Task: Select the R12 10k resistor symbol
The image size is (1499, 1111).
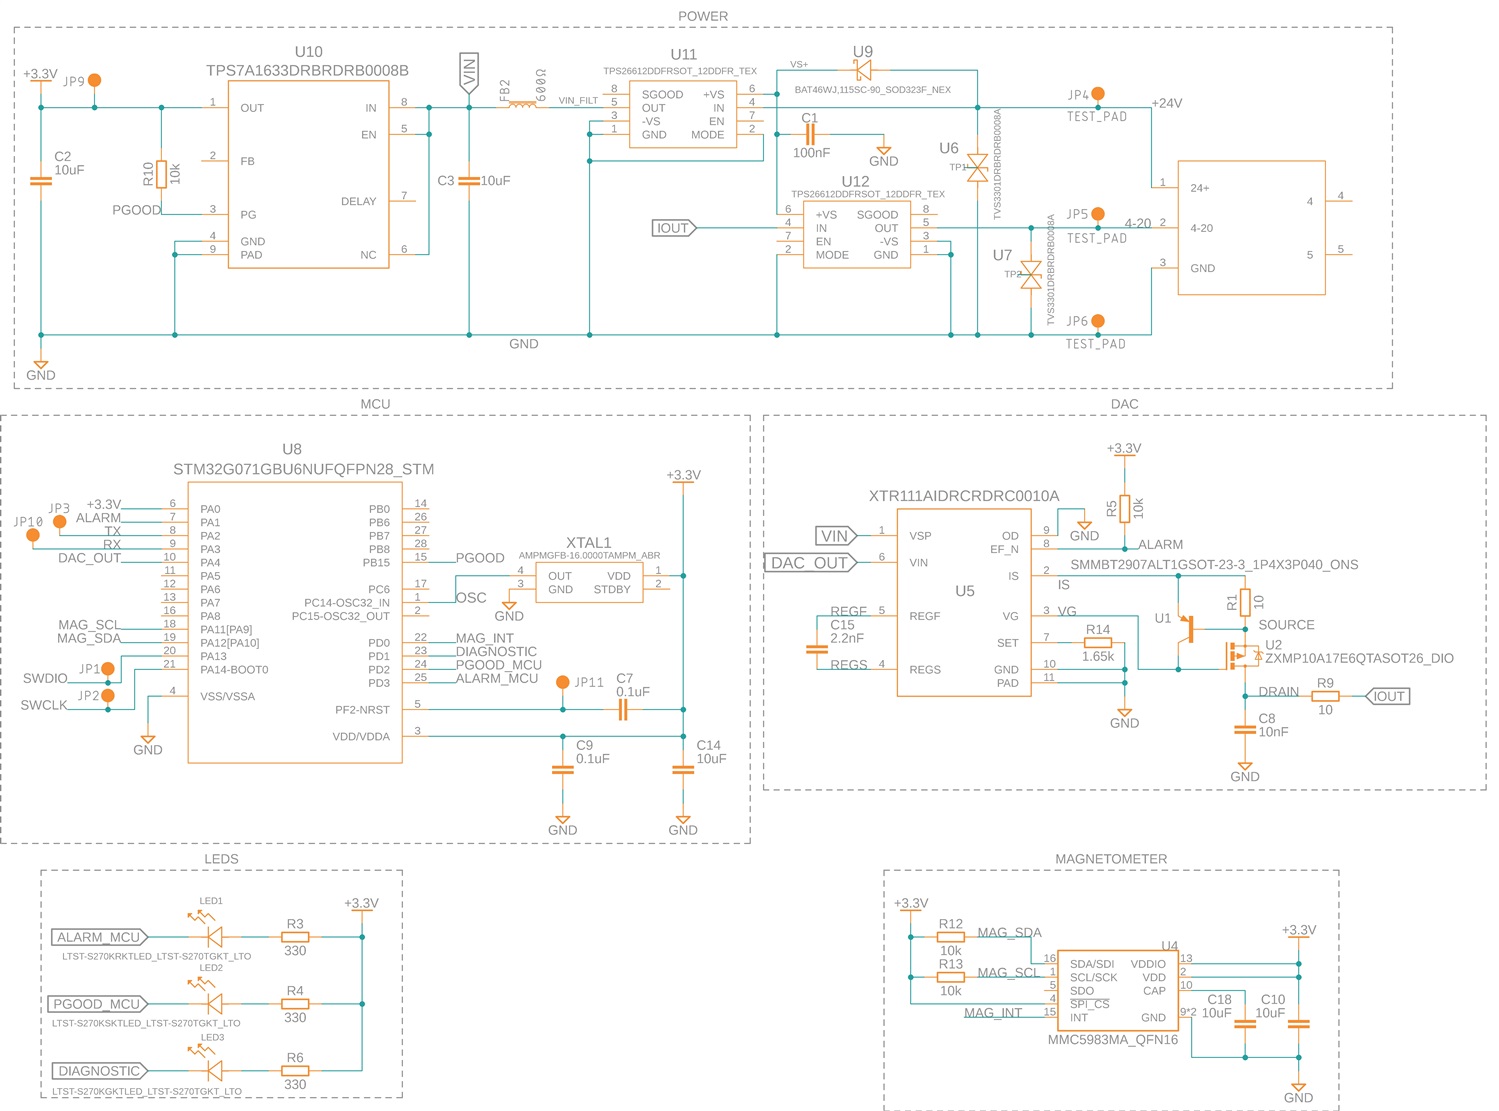Action: pyautogui.click(x=951, y=937)
